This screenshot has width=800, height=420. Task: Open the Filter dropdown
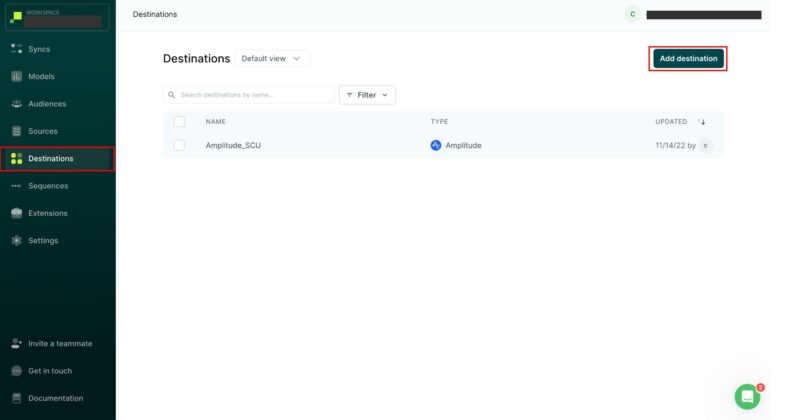[x=367, y=95]
